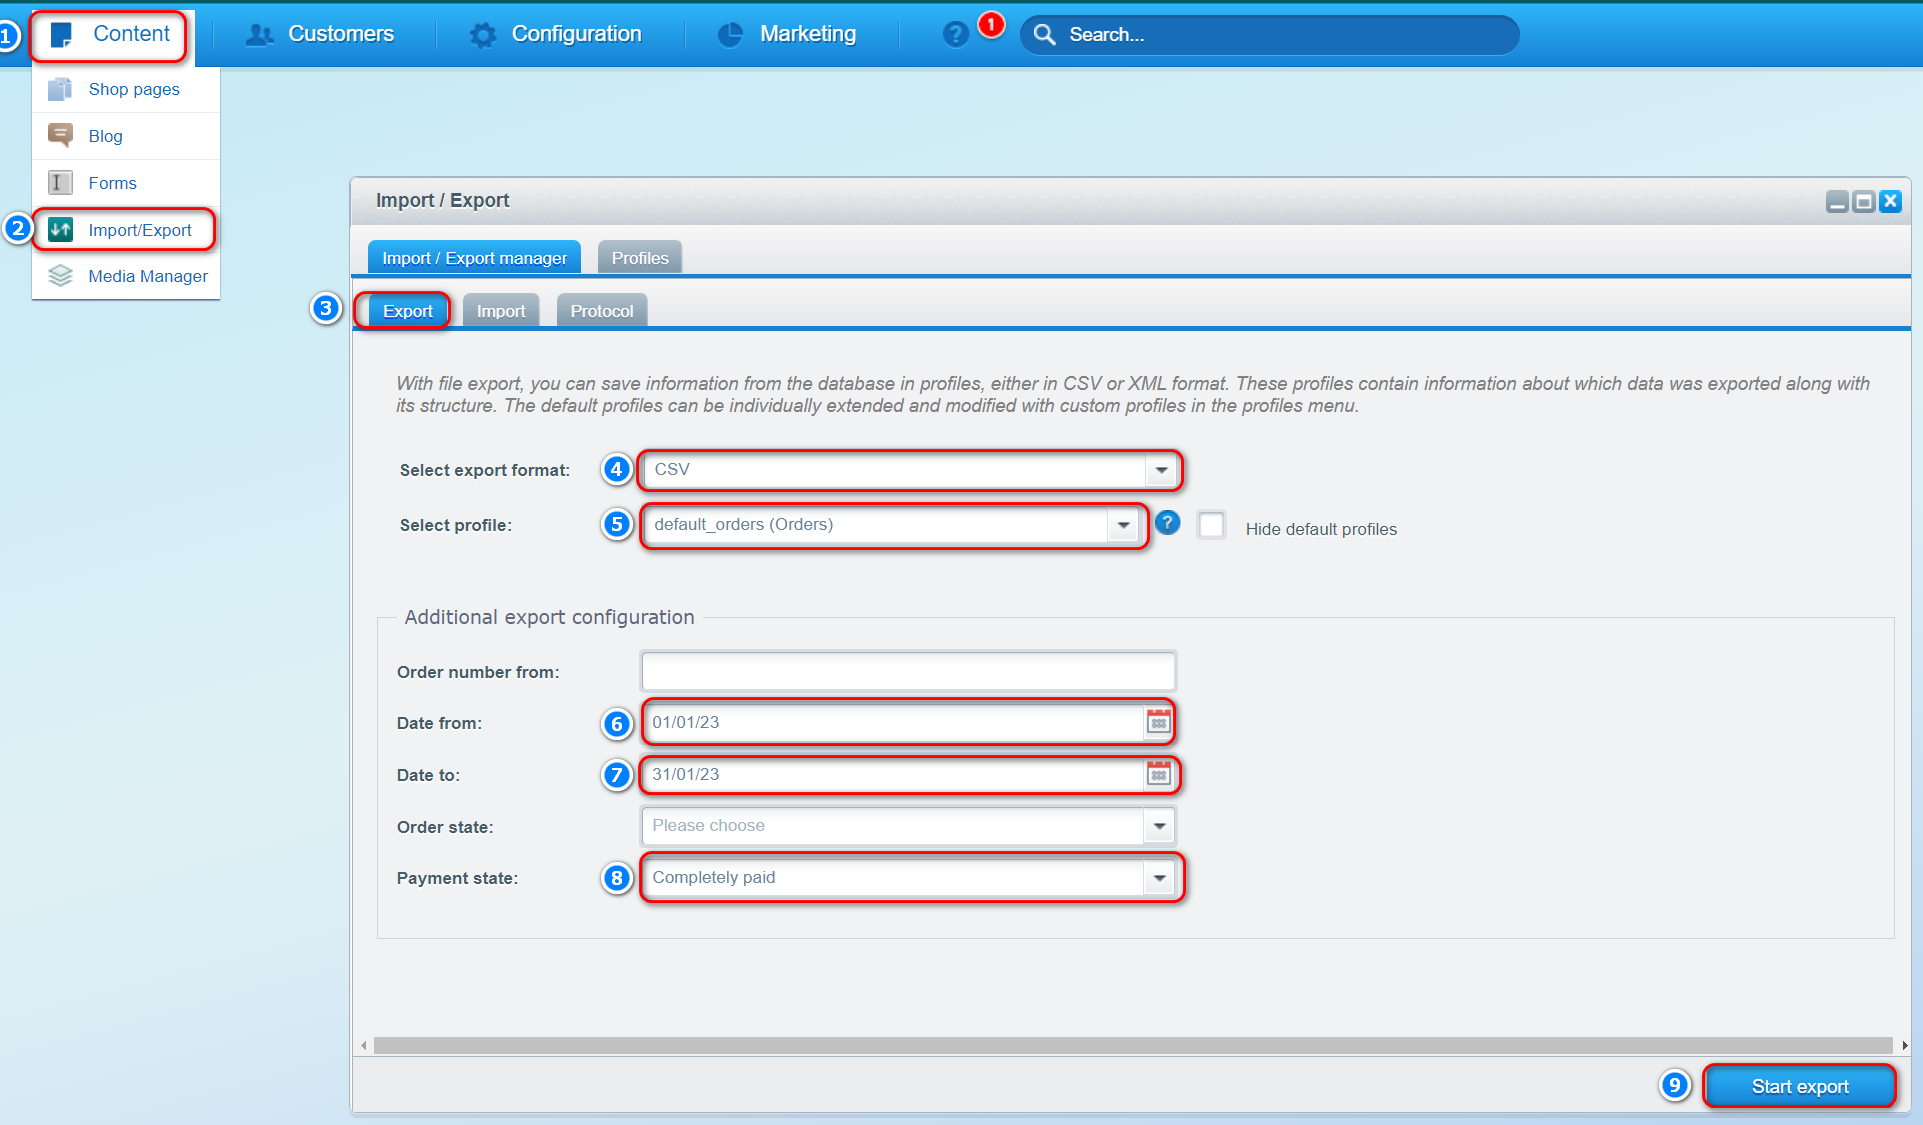Expand the export format dropdown arrow
The width and height of the screenshot is (1923, 1125).
coord(1161,470)
